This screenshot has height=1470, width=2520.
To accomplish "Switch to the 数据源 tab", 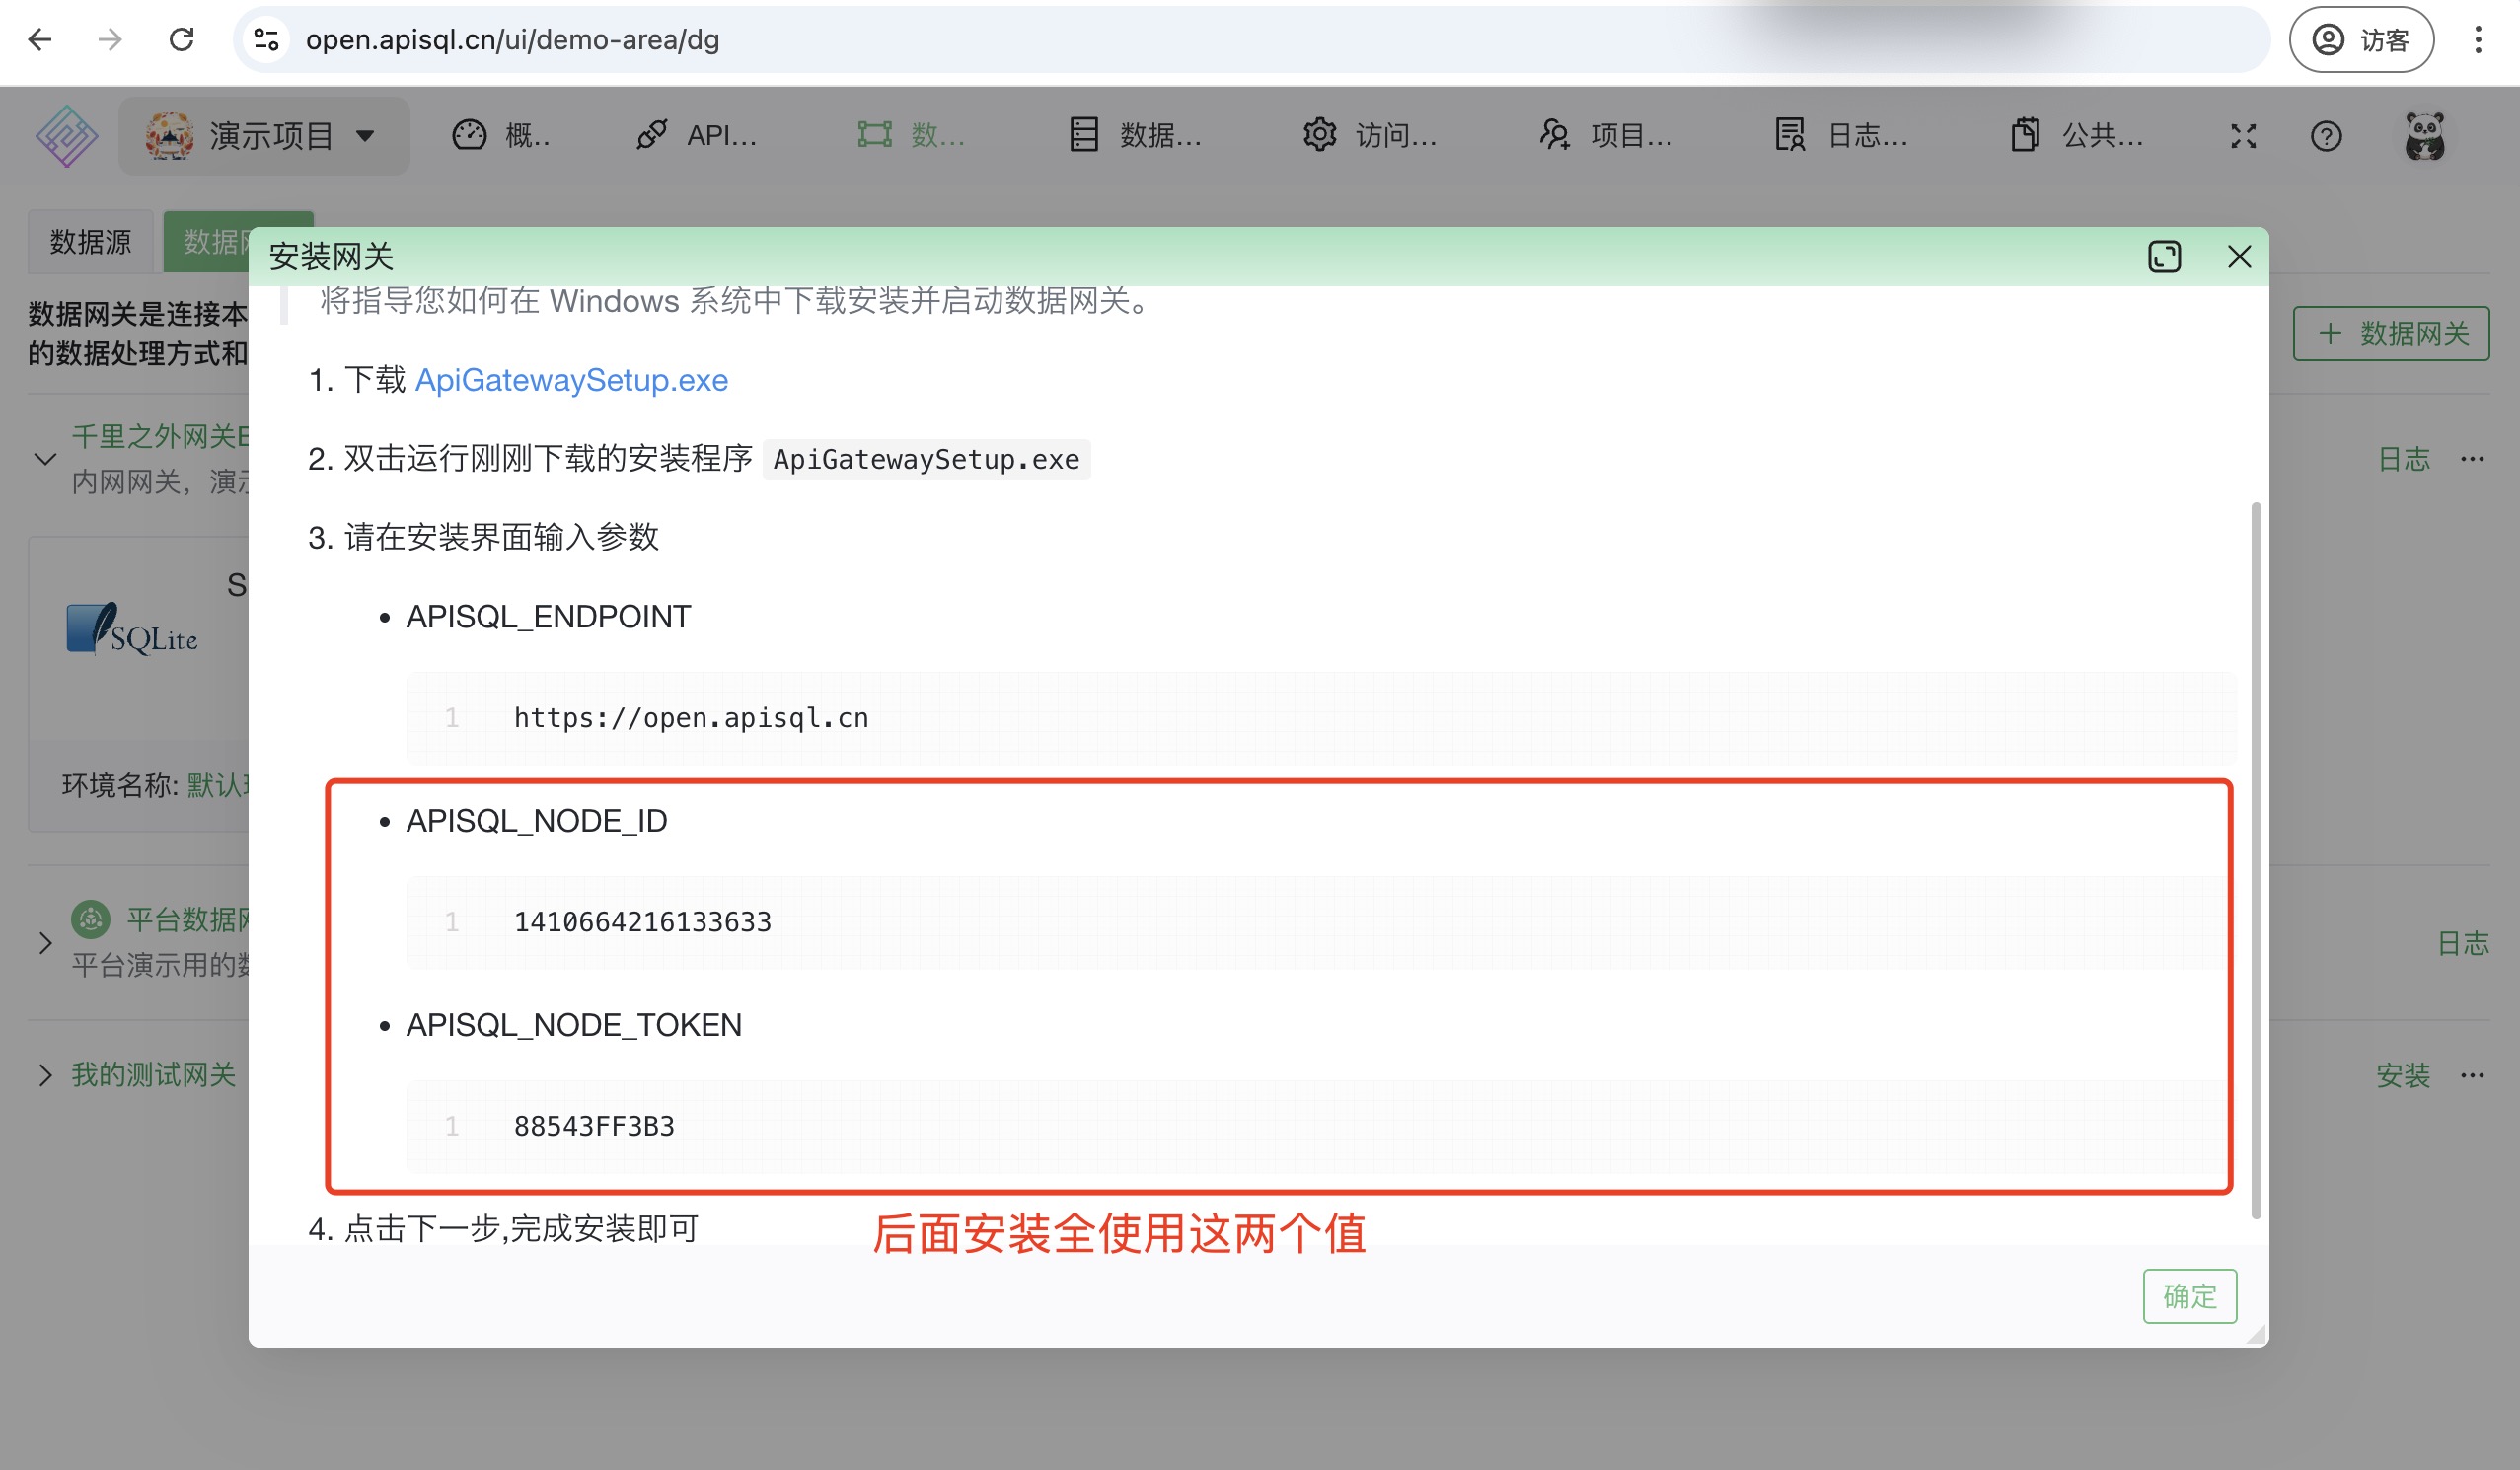I will (90, 241).
